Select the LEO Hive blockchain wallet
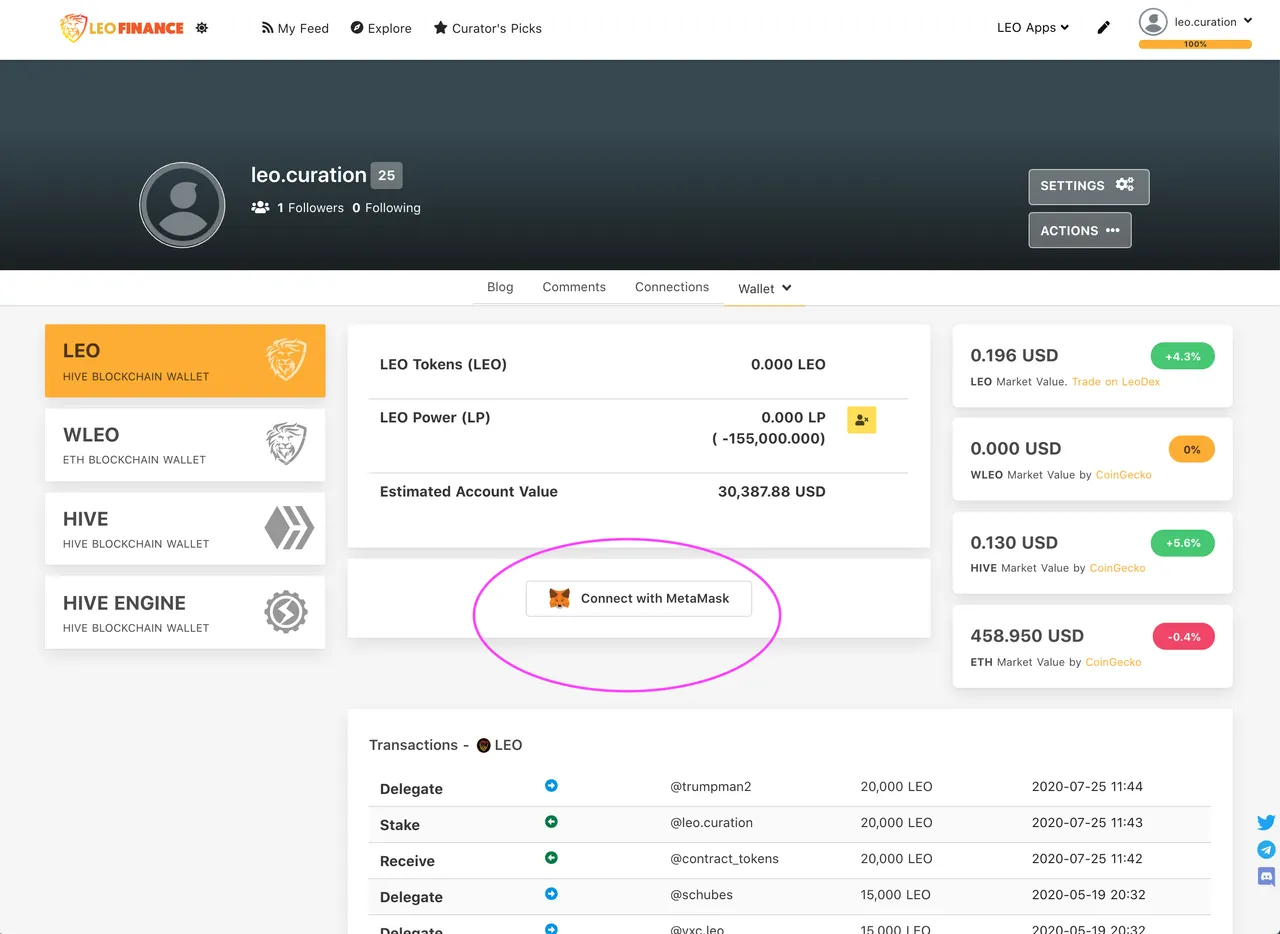The width and height of the screenshot is (1280, 934). point(185,361)
